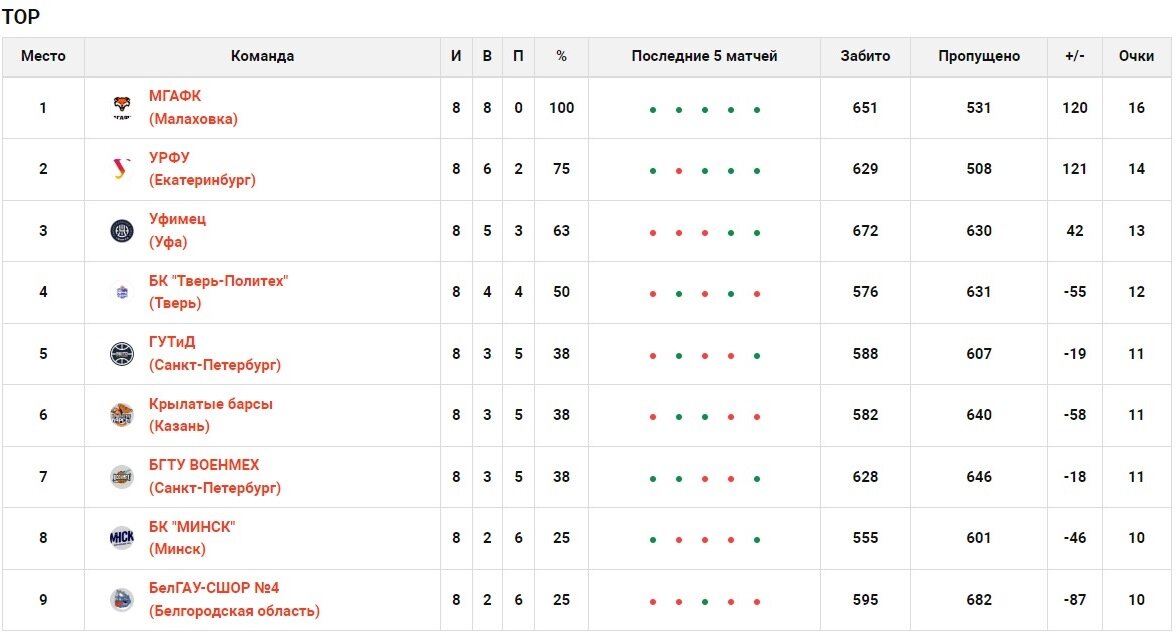Click the Очки column header
The image size is (1176, 634).
(x=1136, y=56)
